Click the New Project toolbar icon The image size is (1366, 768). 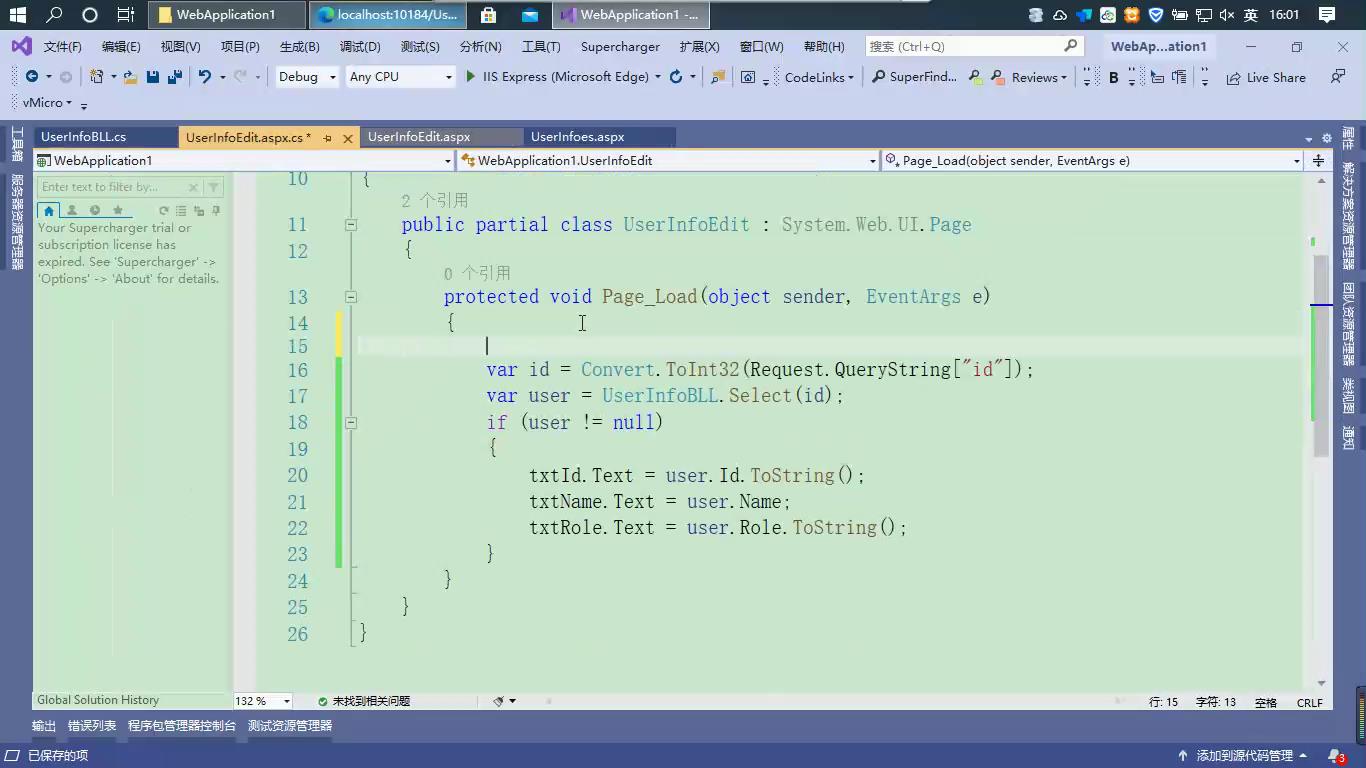pyautogui.click(x=96, y=77)
